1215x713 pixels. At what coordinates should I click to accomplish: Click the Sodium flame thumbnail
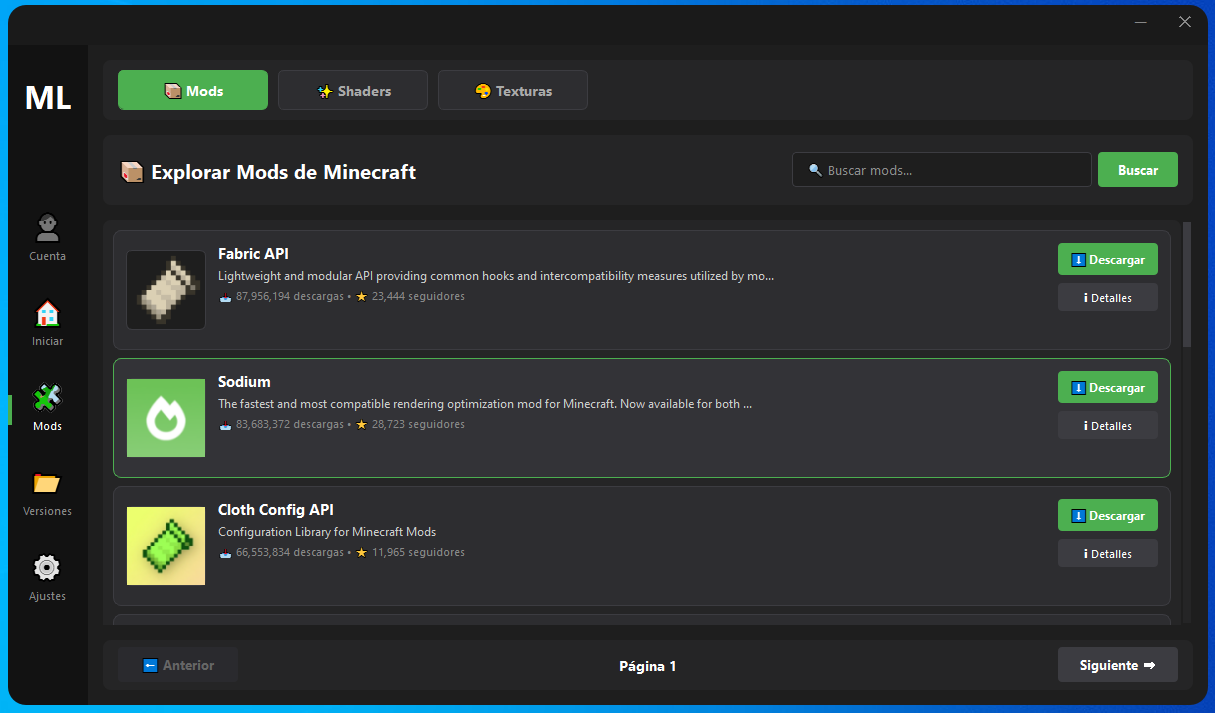pos(165,418)
